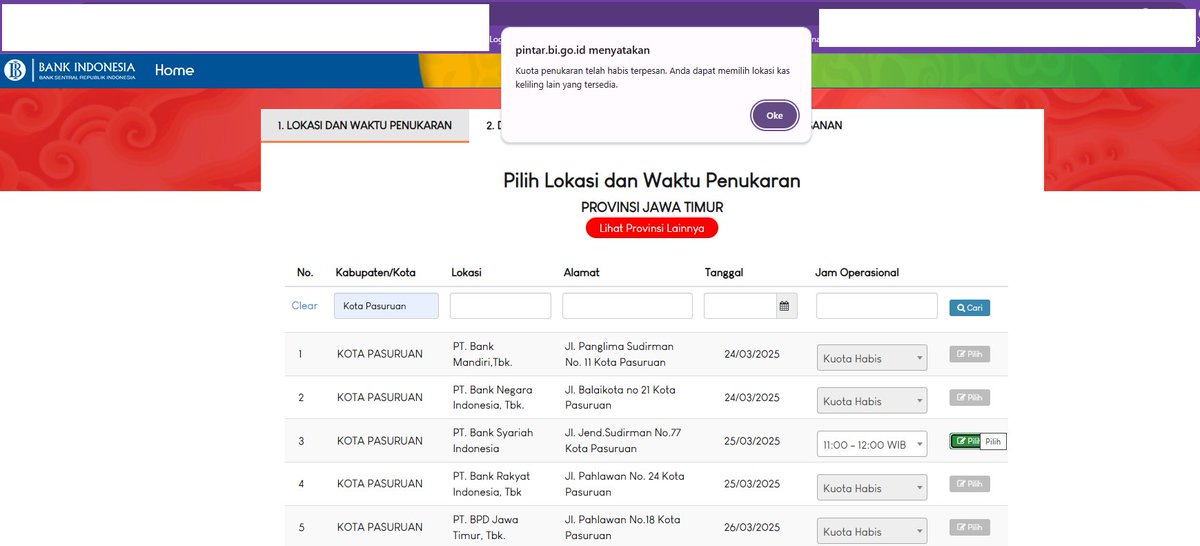Click the Kabupaten/Kota filter field containing Kota Pasuruan

click(x=386, y=306)
